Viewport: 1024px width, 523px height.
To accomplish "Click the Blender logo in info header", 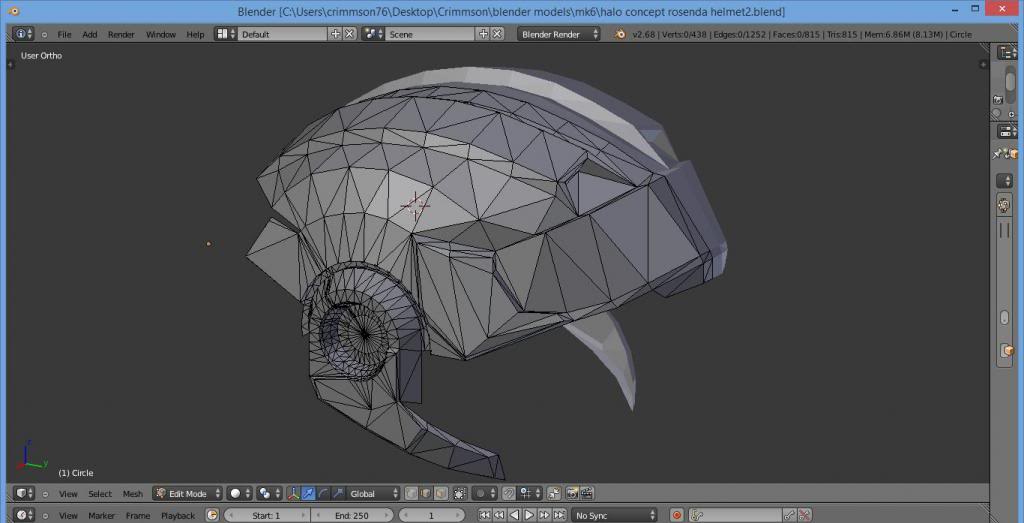I will point(620,34).
